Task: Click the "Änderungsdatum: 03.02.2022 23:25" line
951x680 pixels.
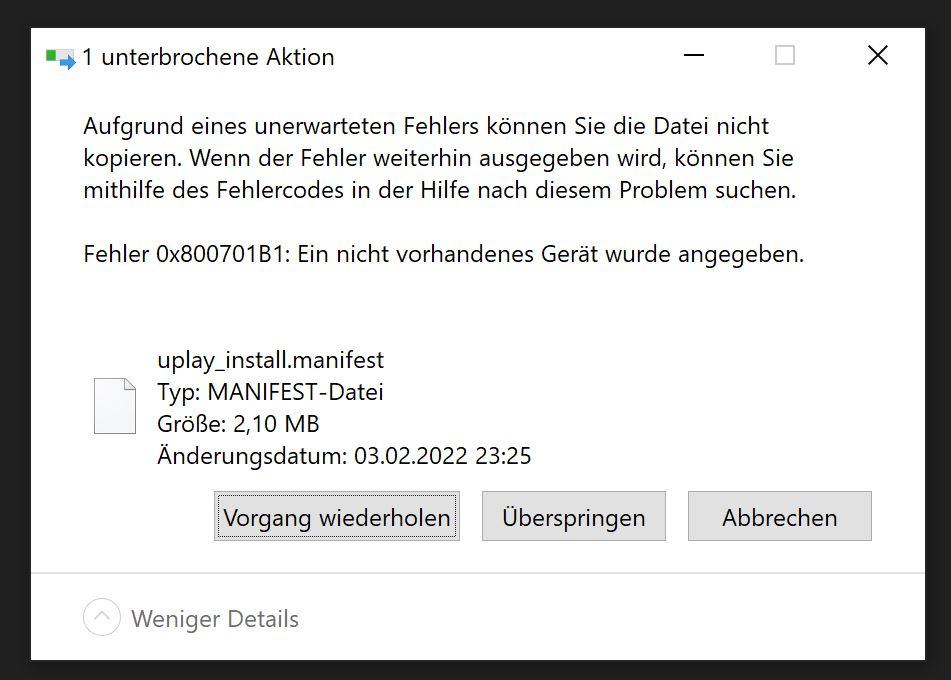Action: tap(344, 456)
